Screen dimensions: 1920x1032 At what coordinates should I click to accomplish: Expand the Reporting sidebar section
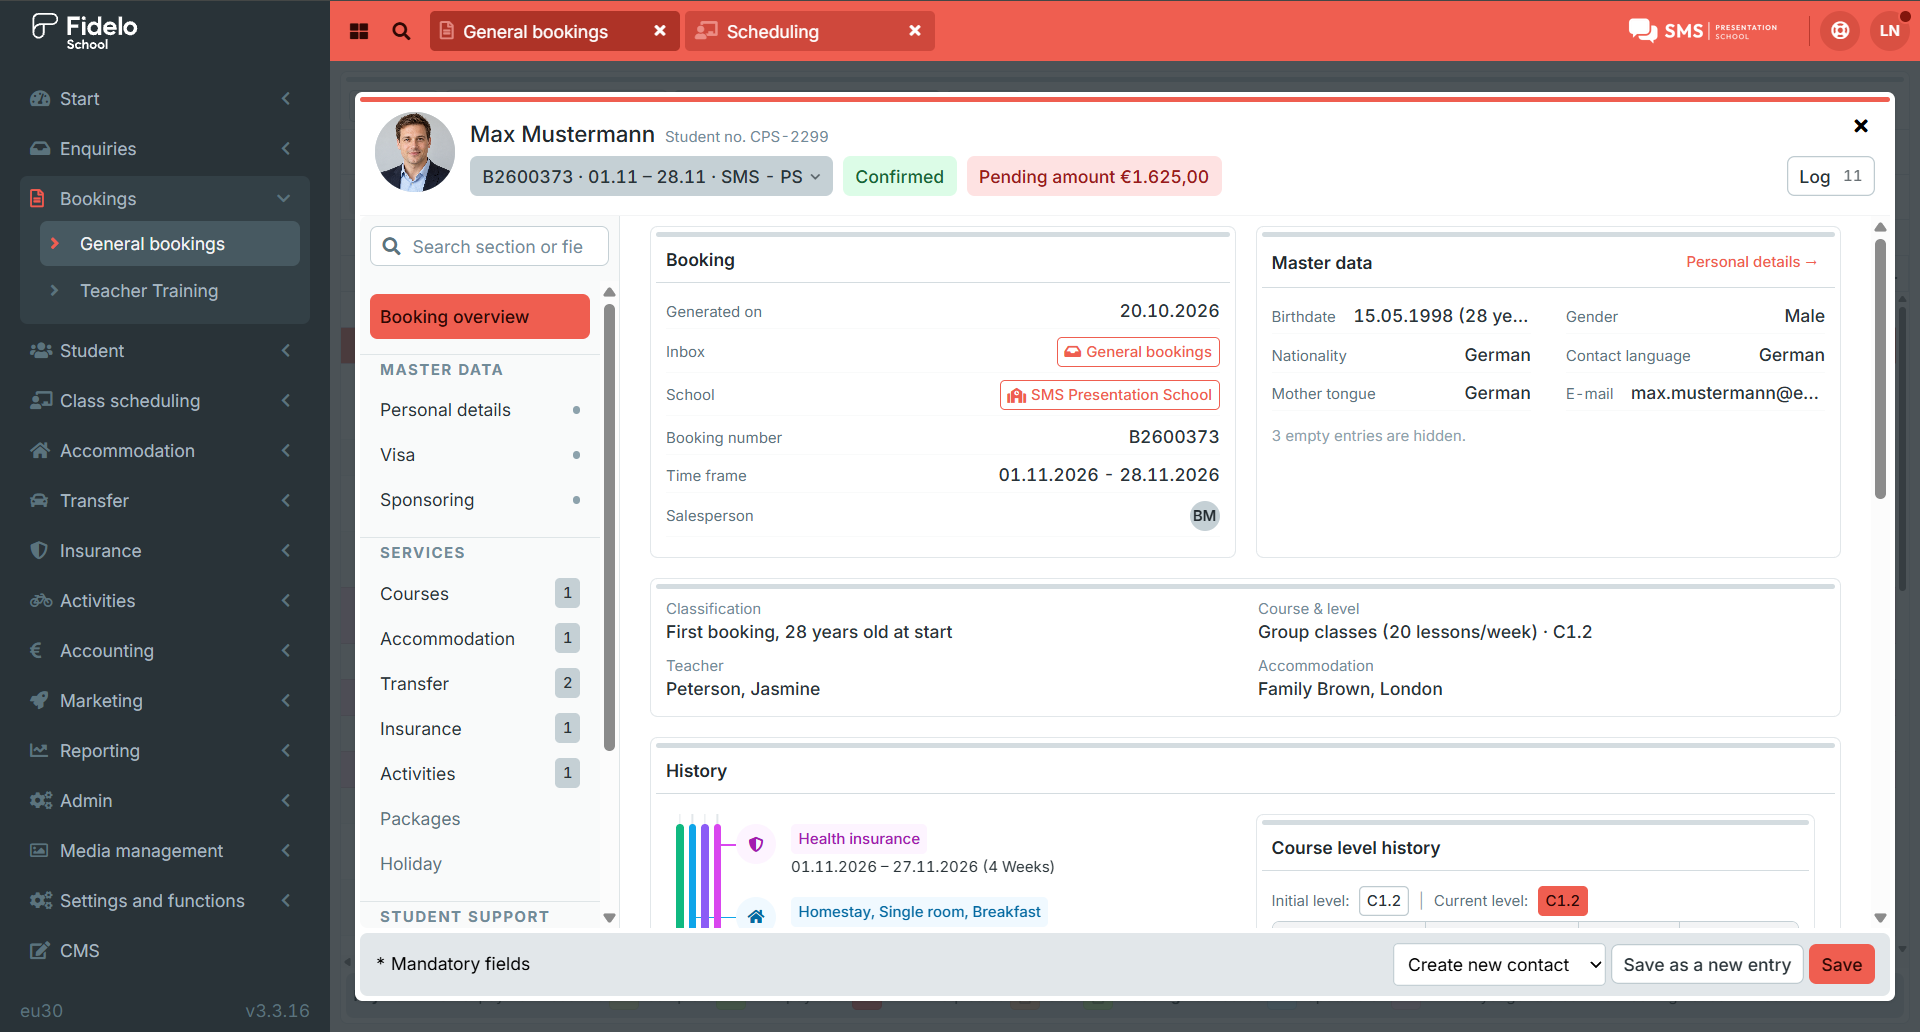(165, 751)
